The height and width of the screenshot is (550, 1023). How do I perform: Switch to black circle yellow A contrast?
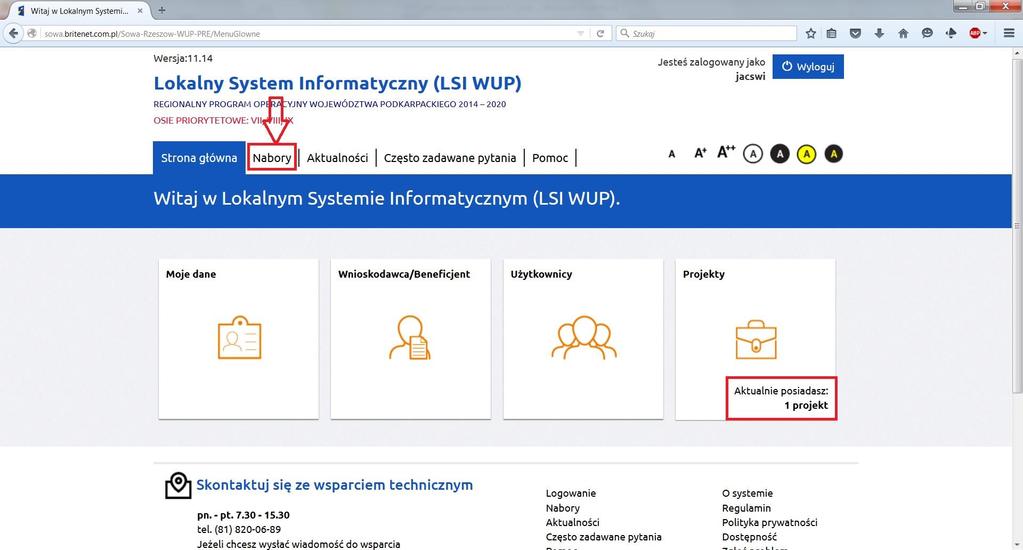tap(833, 154)
